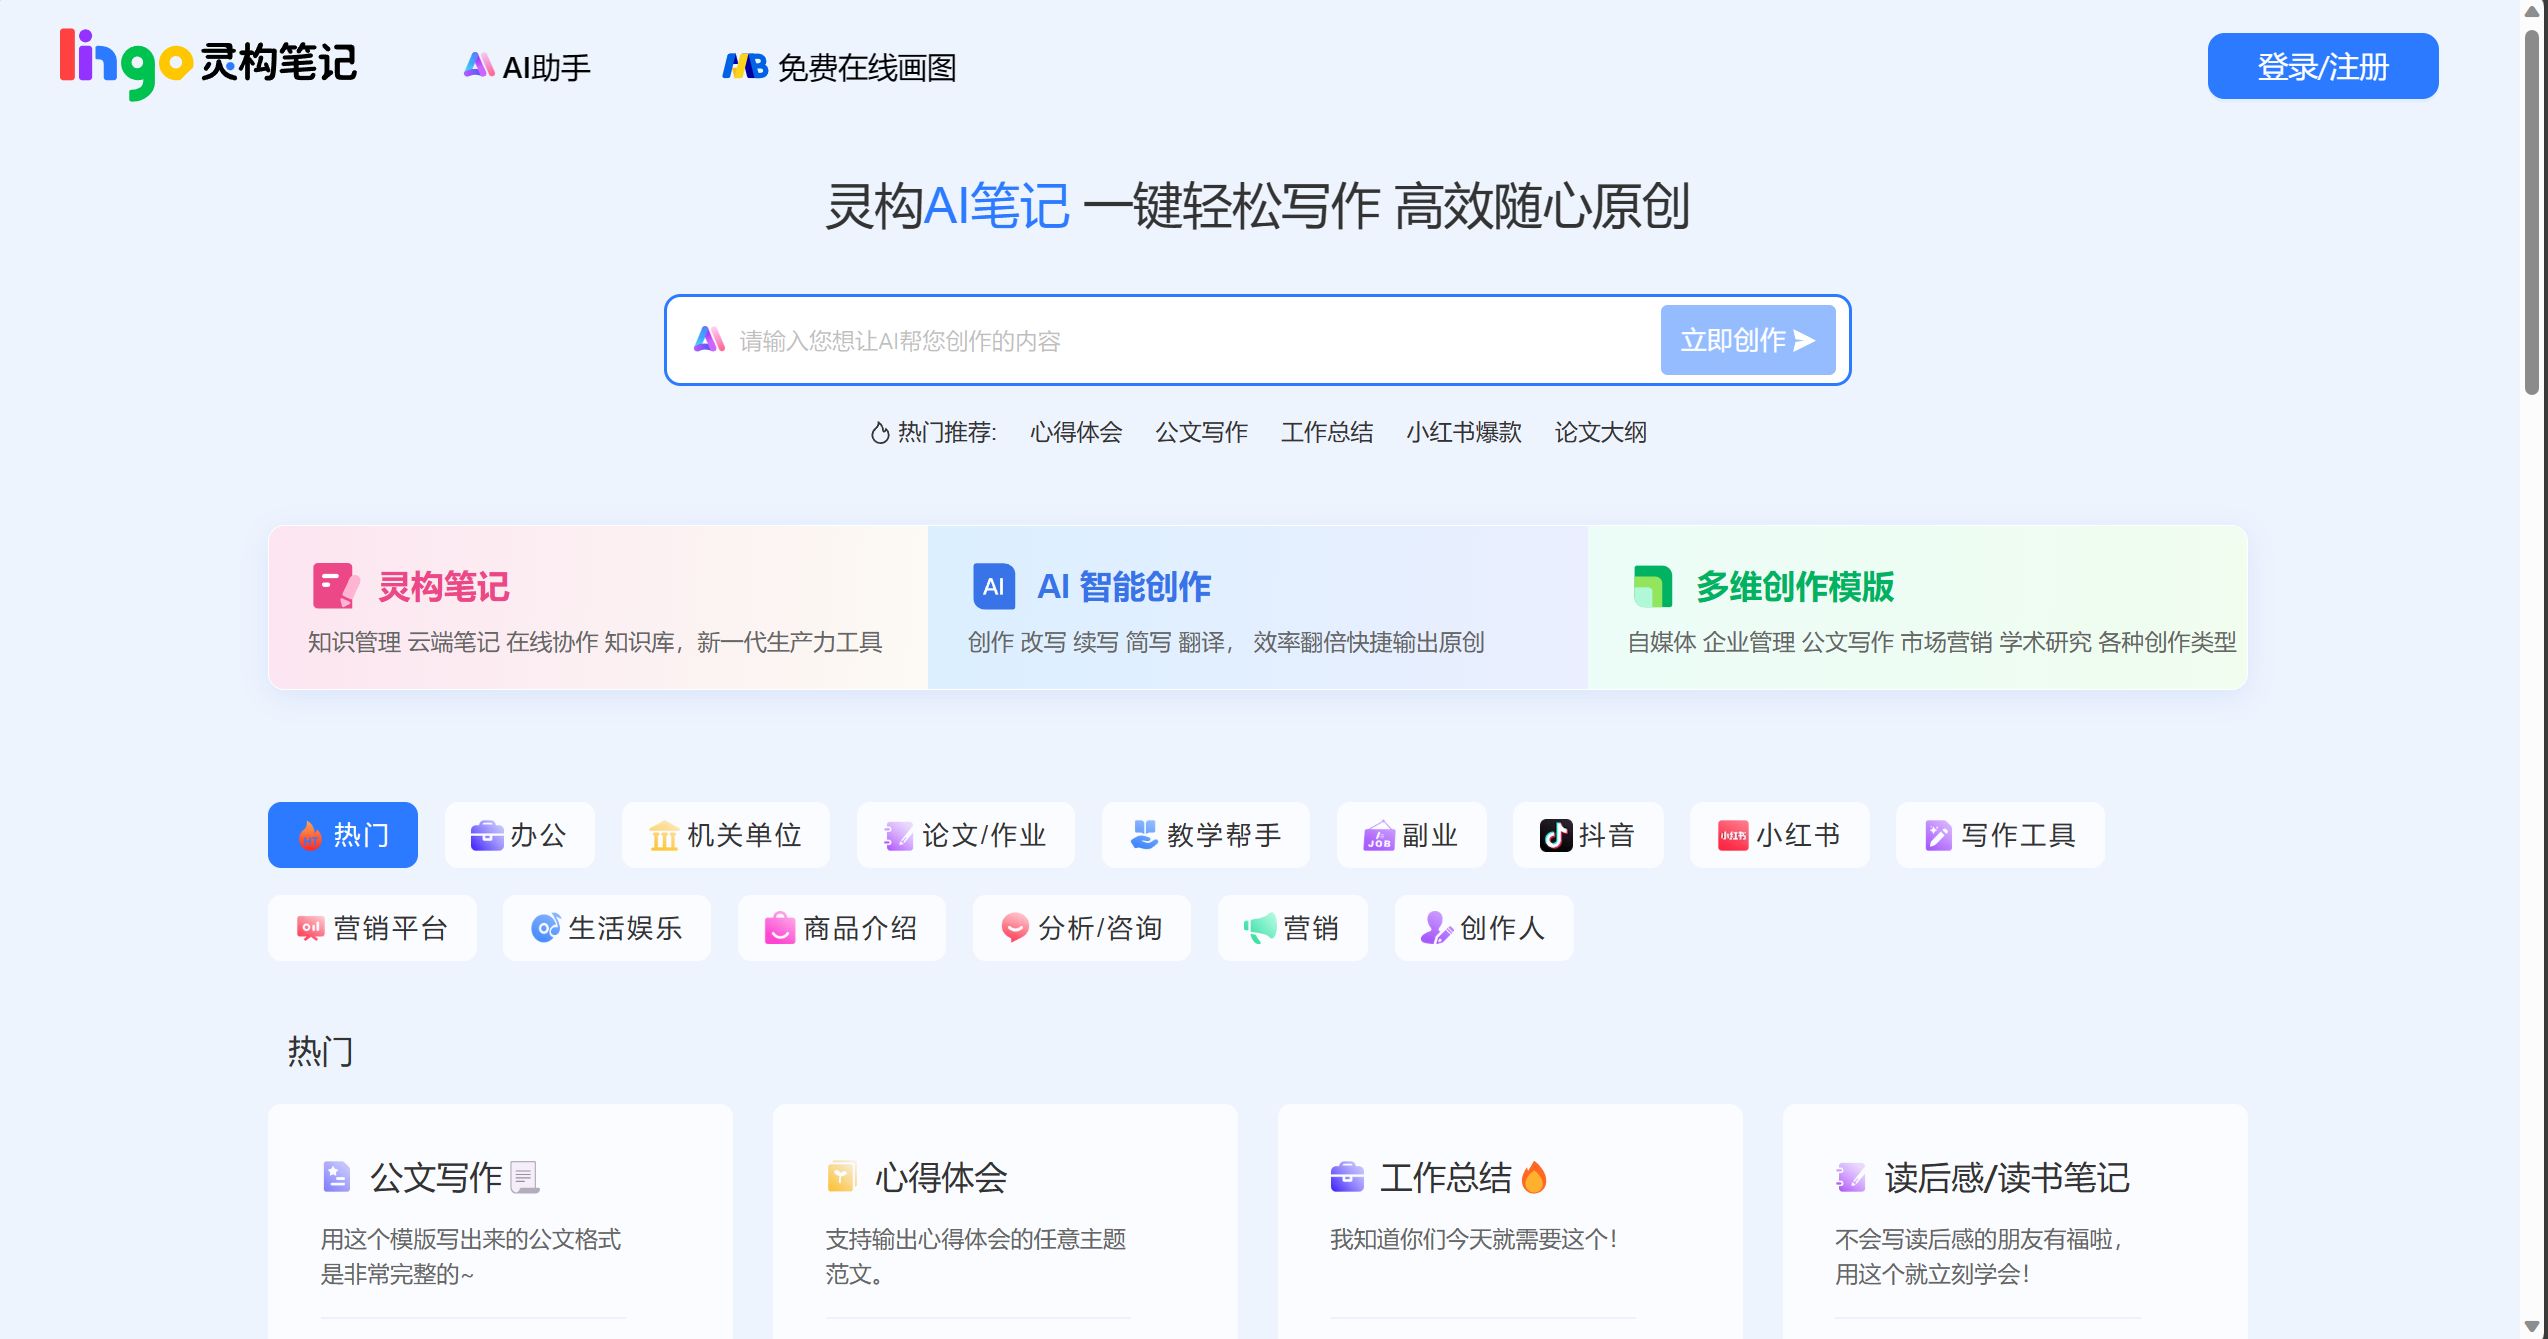Click the page vertical scrollbar
The width and height of the screenshot is (2548, 1339).
[x=2531, y=210]
